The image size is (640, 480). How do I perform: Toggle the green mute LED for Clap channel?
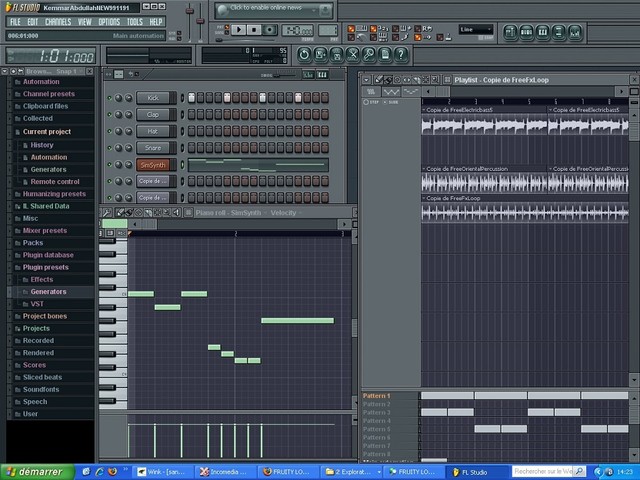110,115
